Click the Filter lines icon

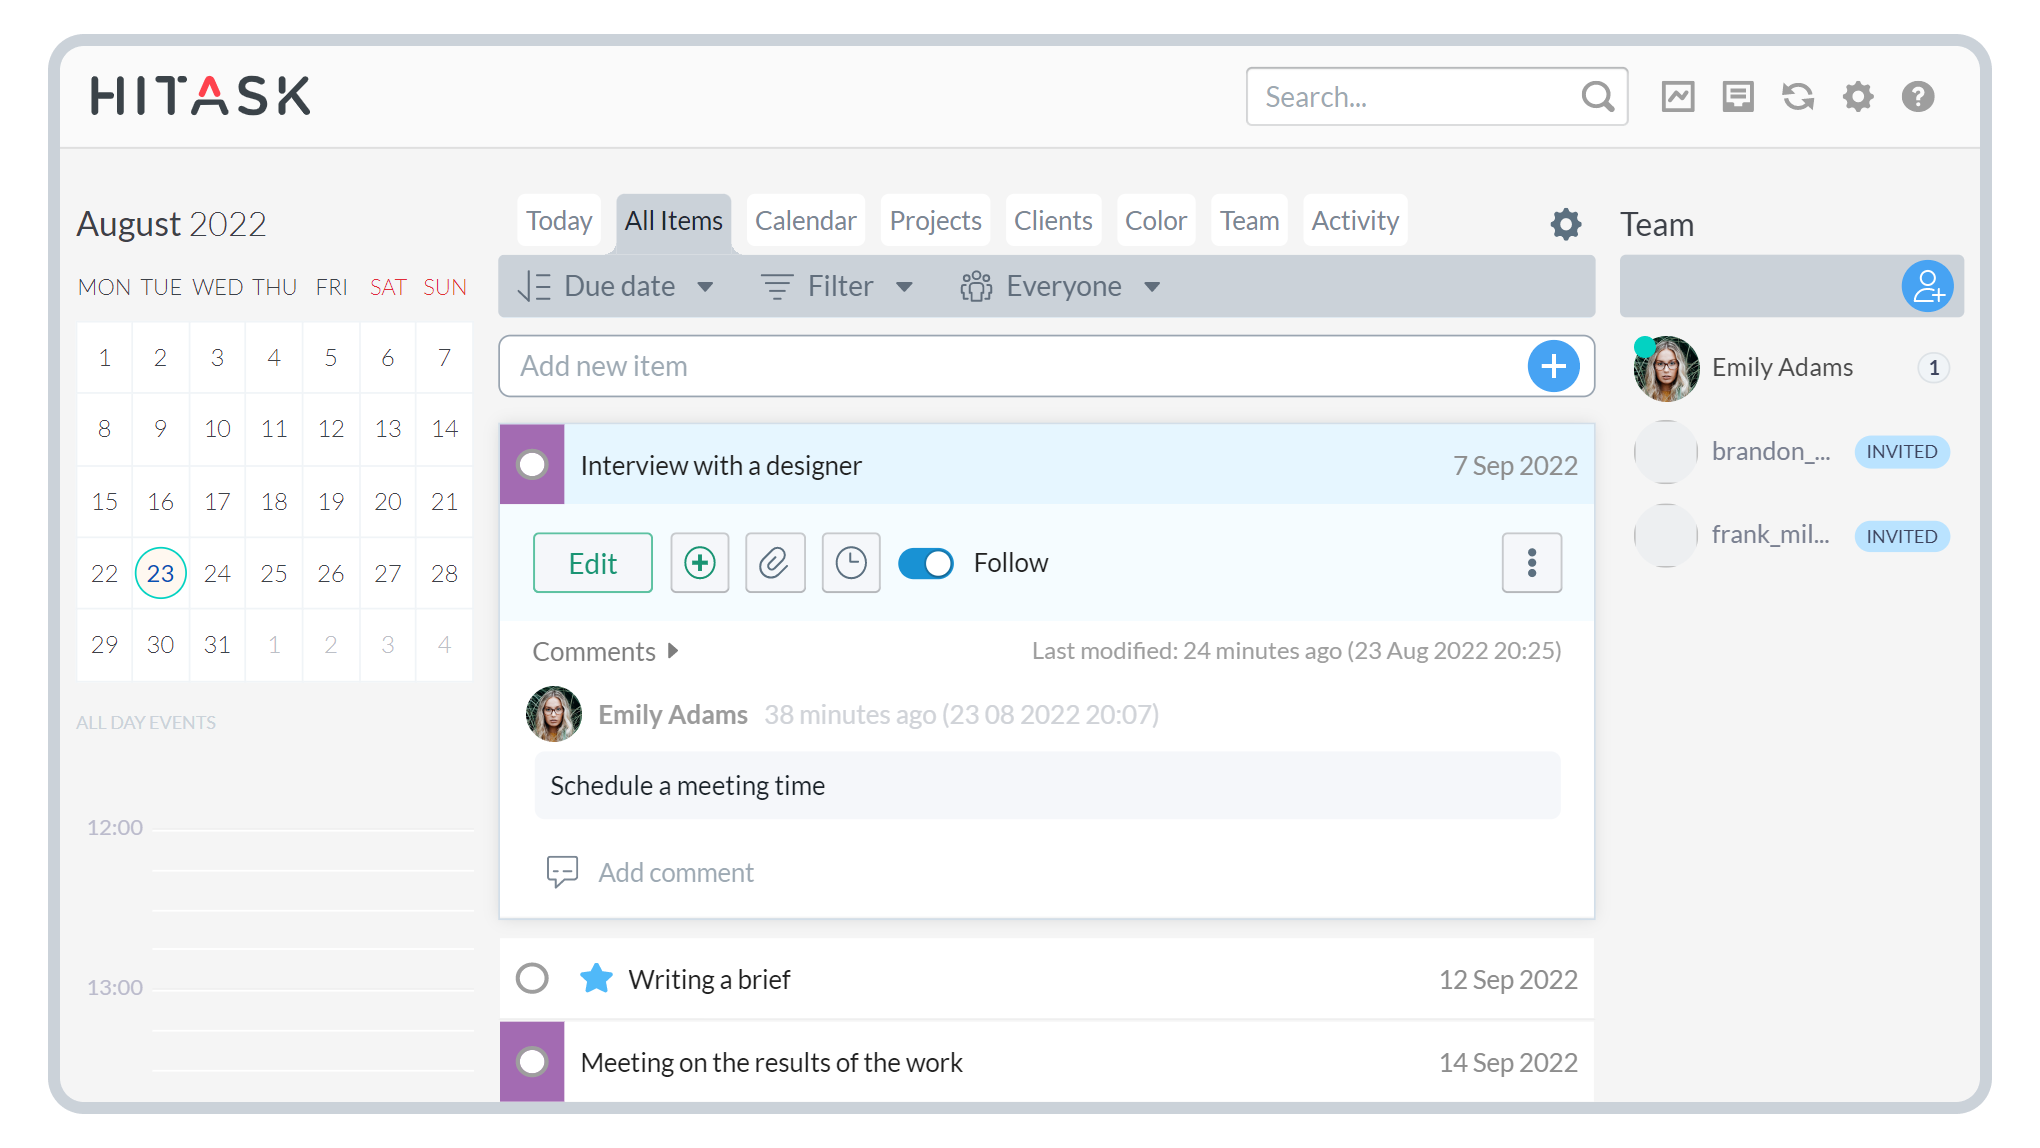[777, 287]
